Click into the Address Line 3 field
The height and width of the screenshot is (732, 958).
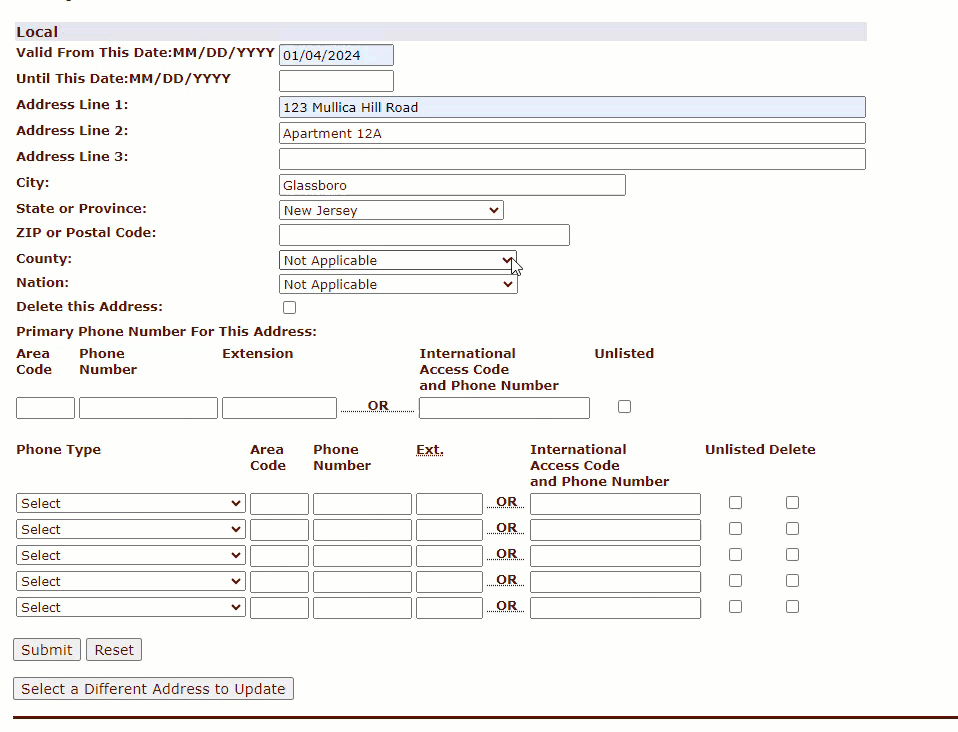coord(572,159)
